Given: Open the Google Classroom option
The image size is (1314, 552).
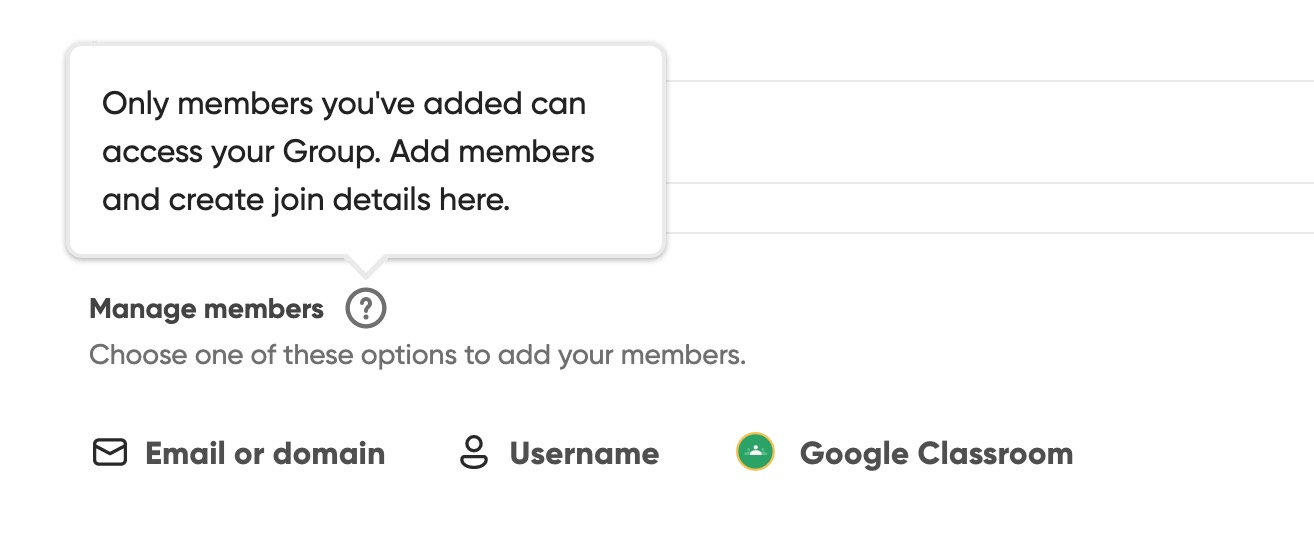Looking at the screenshot, I should pos(935,453).
